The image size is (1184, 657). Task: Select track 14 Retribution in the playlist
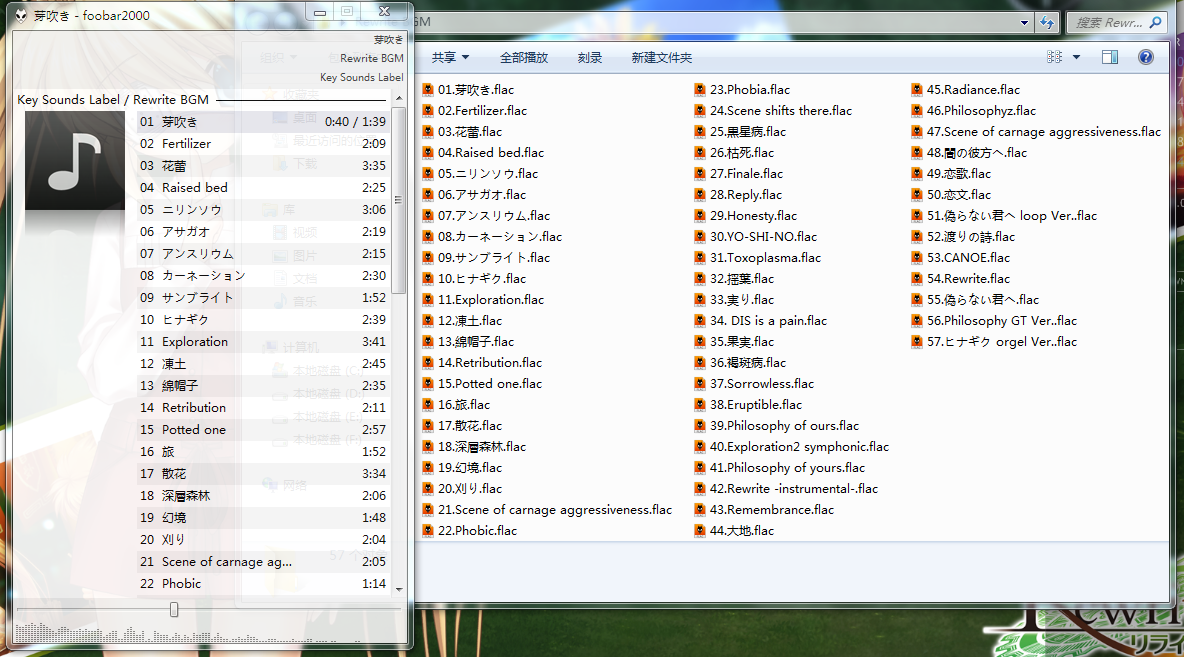coord(194,408)
